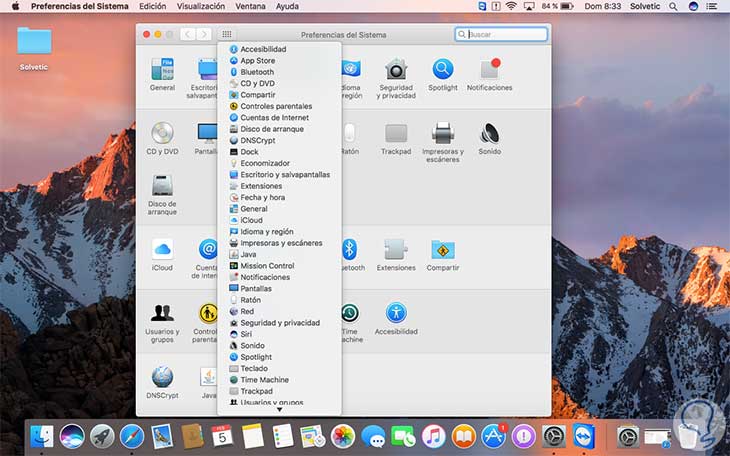This screenshot has height=456, width=730.
Task: Open the Ayuda menu
Action: tap(287, 6)
